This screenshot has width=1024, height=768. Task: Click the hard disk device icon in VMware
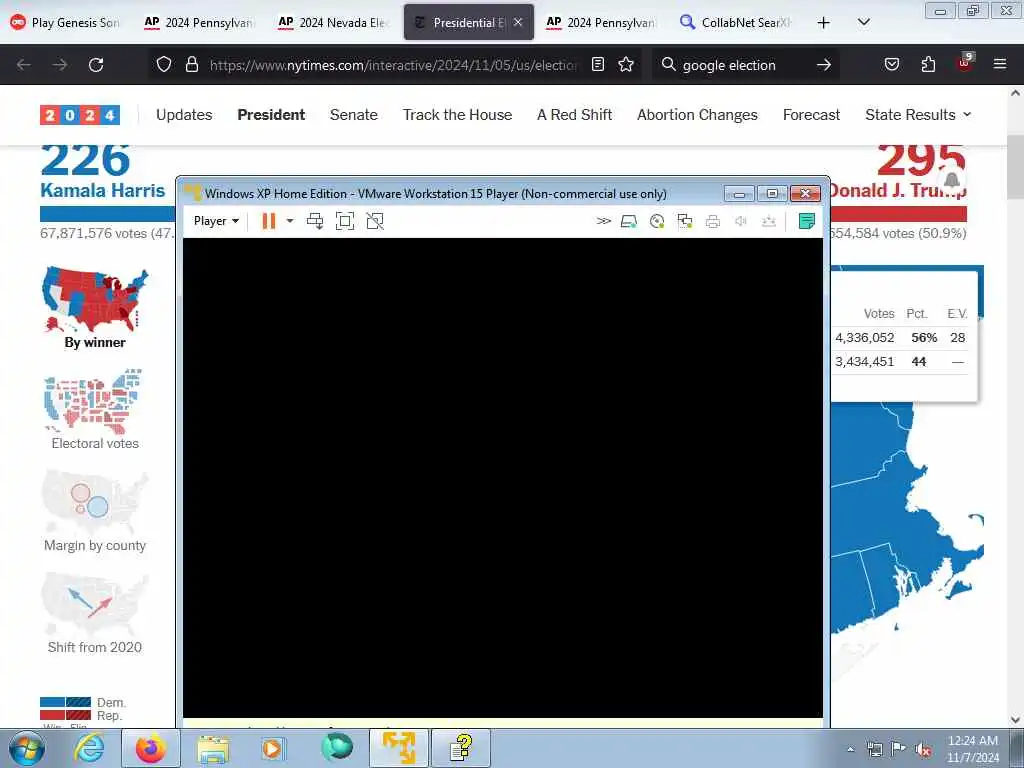pyautogui.click(x=629, y=222)
